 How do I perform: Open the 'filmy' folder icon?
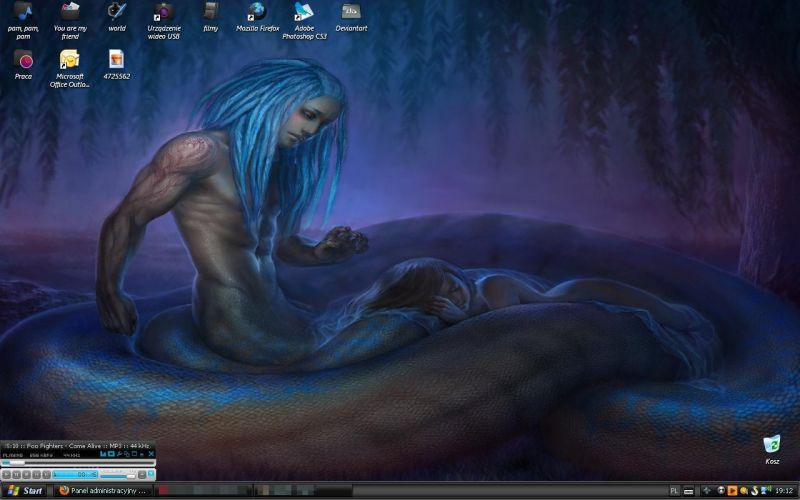211,17
